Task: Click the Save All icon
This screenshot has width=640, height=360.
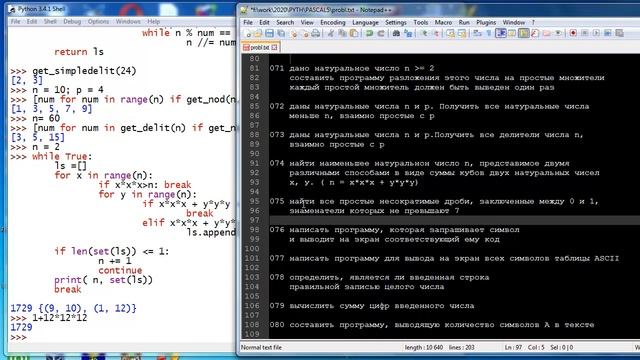Action: click(x=281, y=33)
